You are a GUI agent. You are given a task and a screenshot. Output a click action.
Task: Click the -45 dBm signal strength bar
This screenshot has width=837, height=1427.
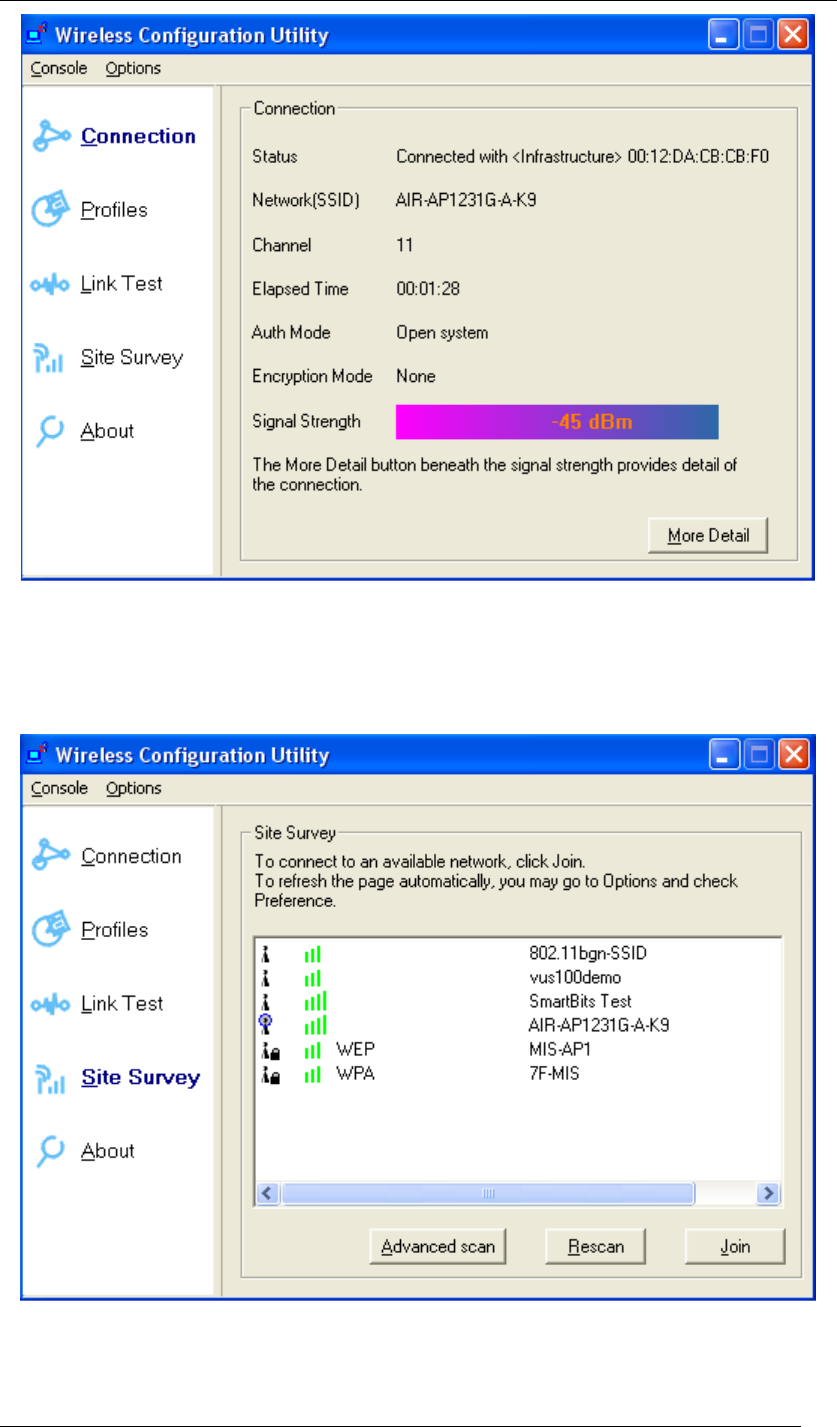pyautogui.click(x=557, y=422)
